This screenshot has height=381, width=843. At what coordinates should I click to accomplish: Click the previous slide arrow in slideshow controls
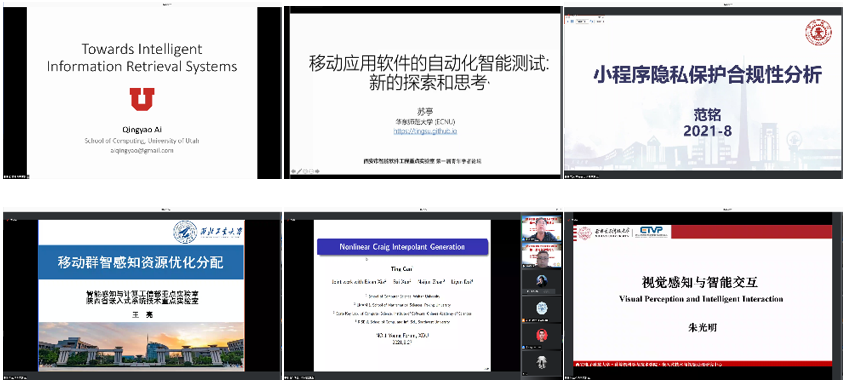294,171
